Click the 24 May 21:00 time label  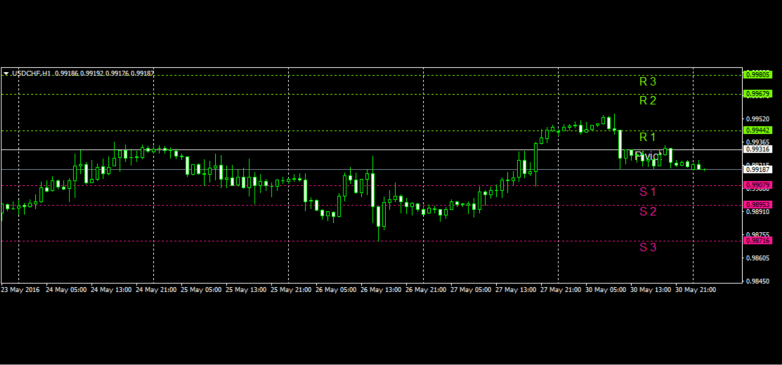pos(156,289)
